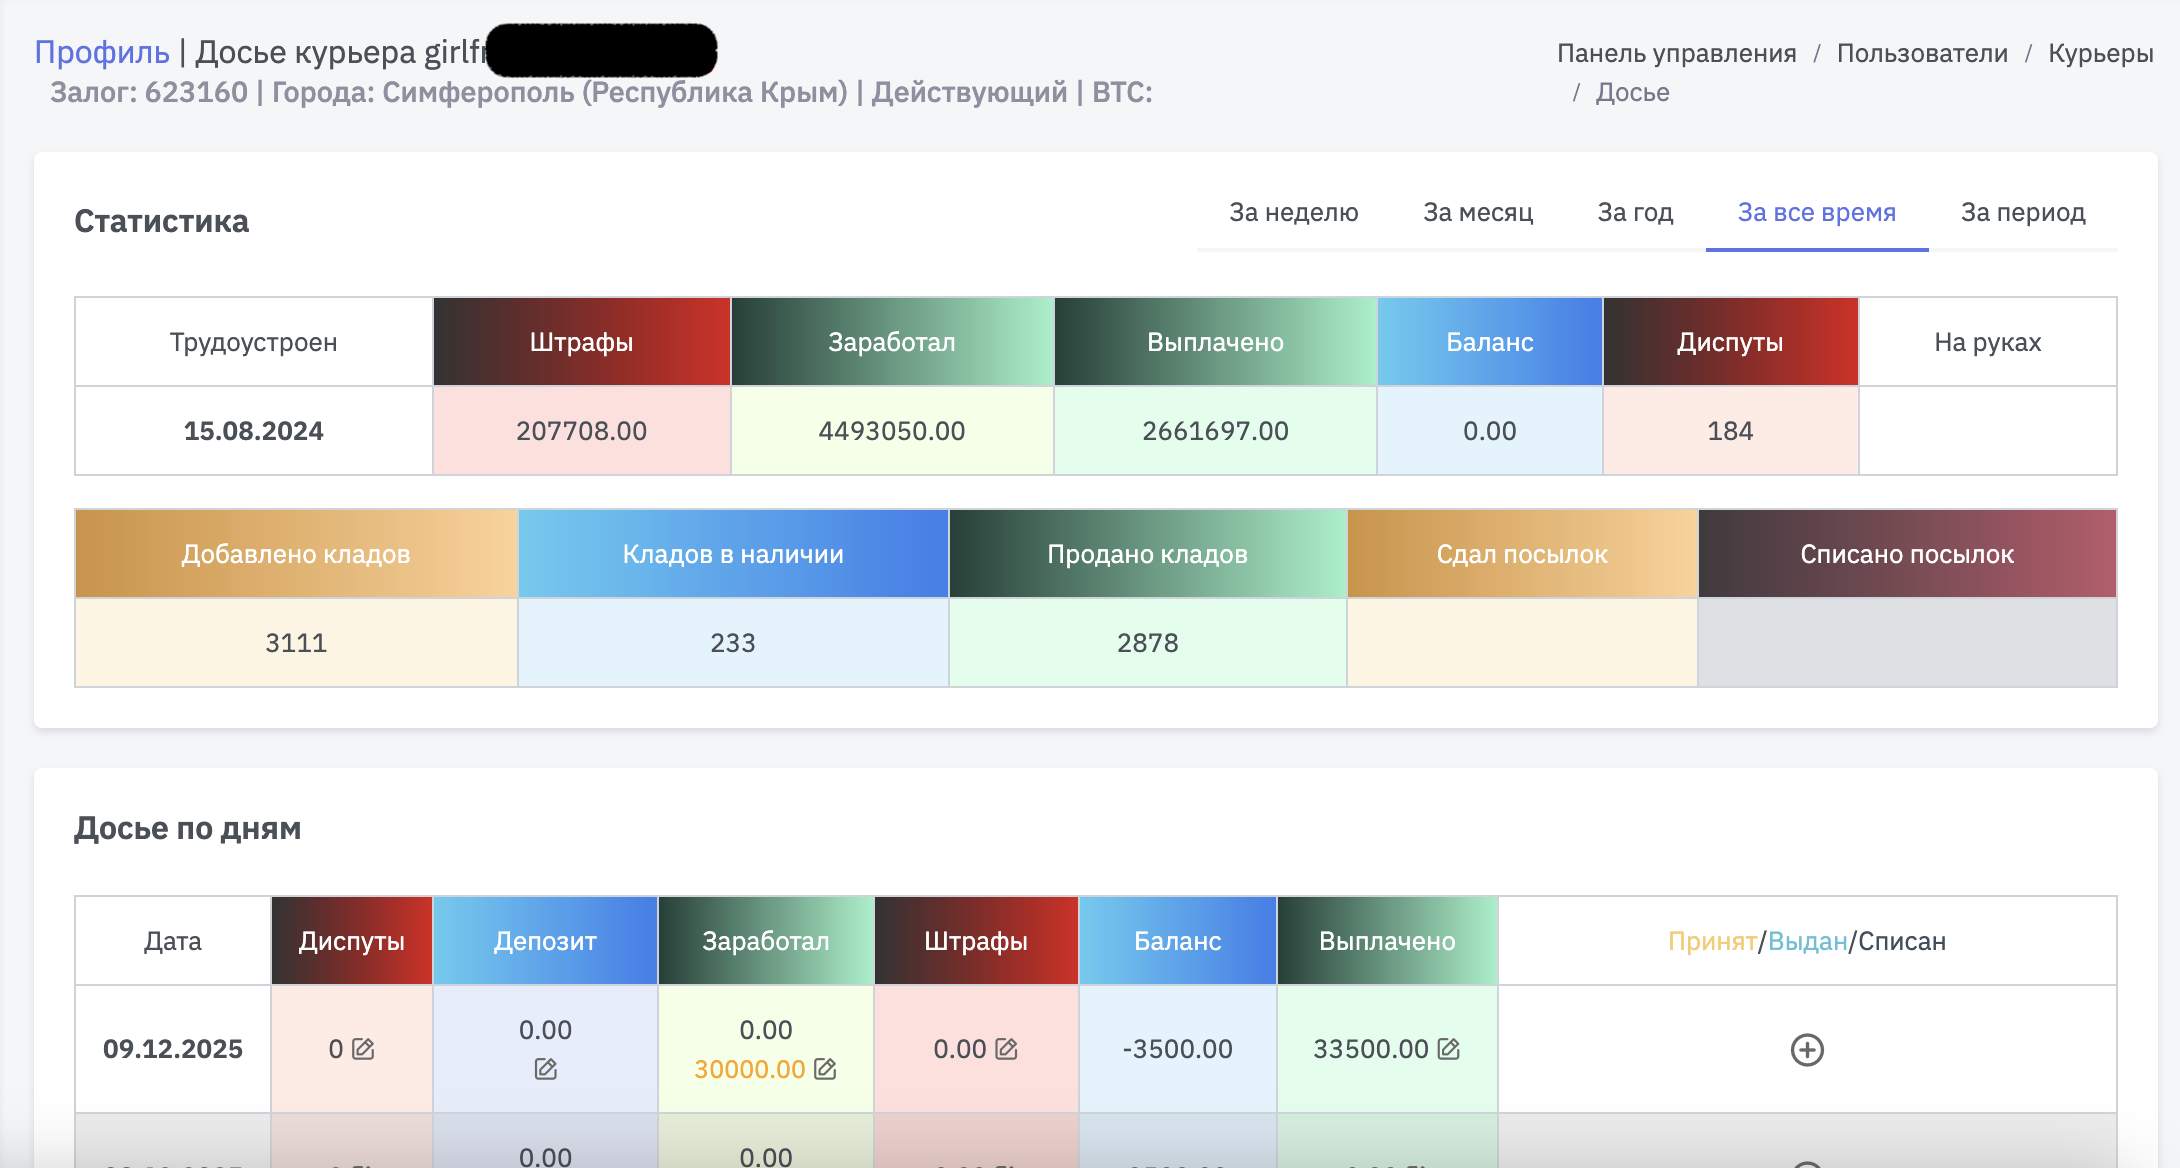Switch to За месяц tab
The width and height of the screenshot is (2180, 1168).
pos(1477,212)
